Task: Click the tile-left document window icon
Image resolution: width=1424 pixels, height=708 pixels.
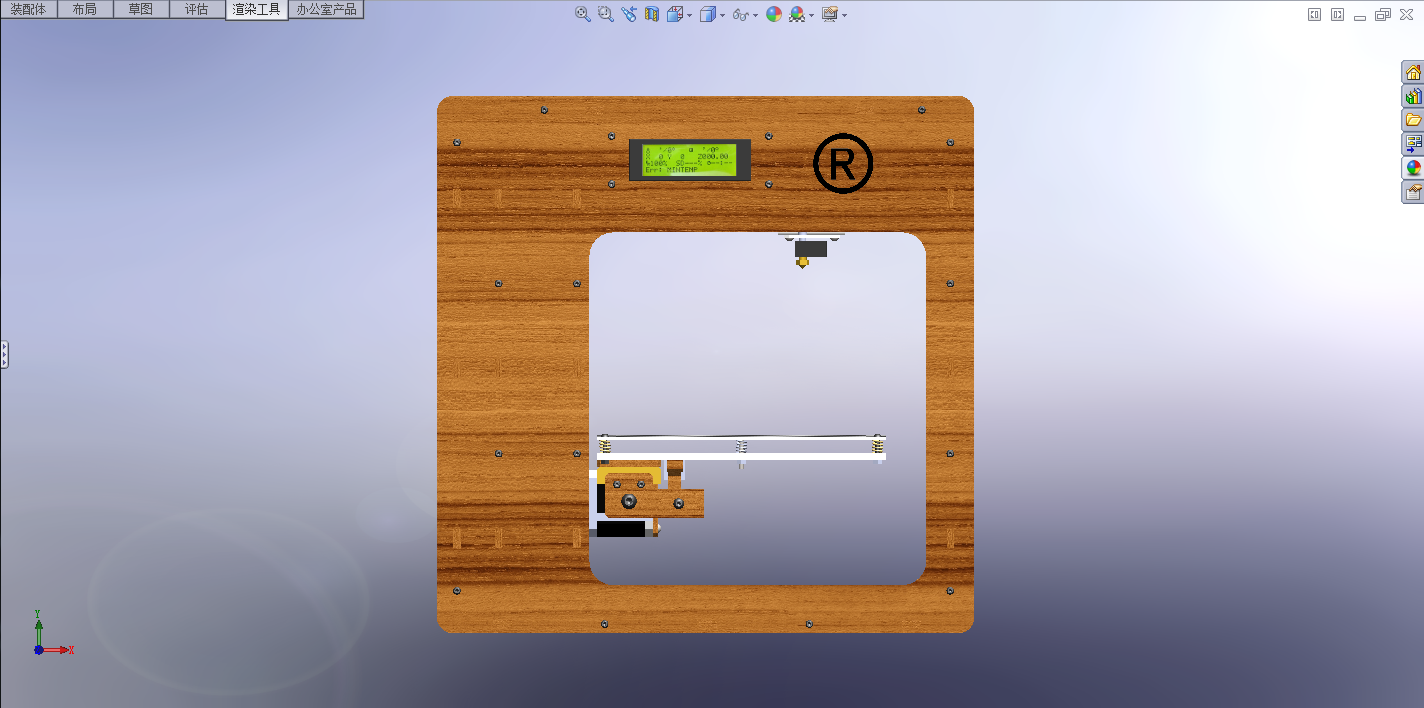Action: click(1314, 14)
